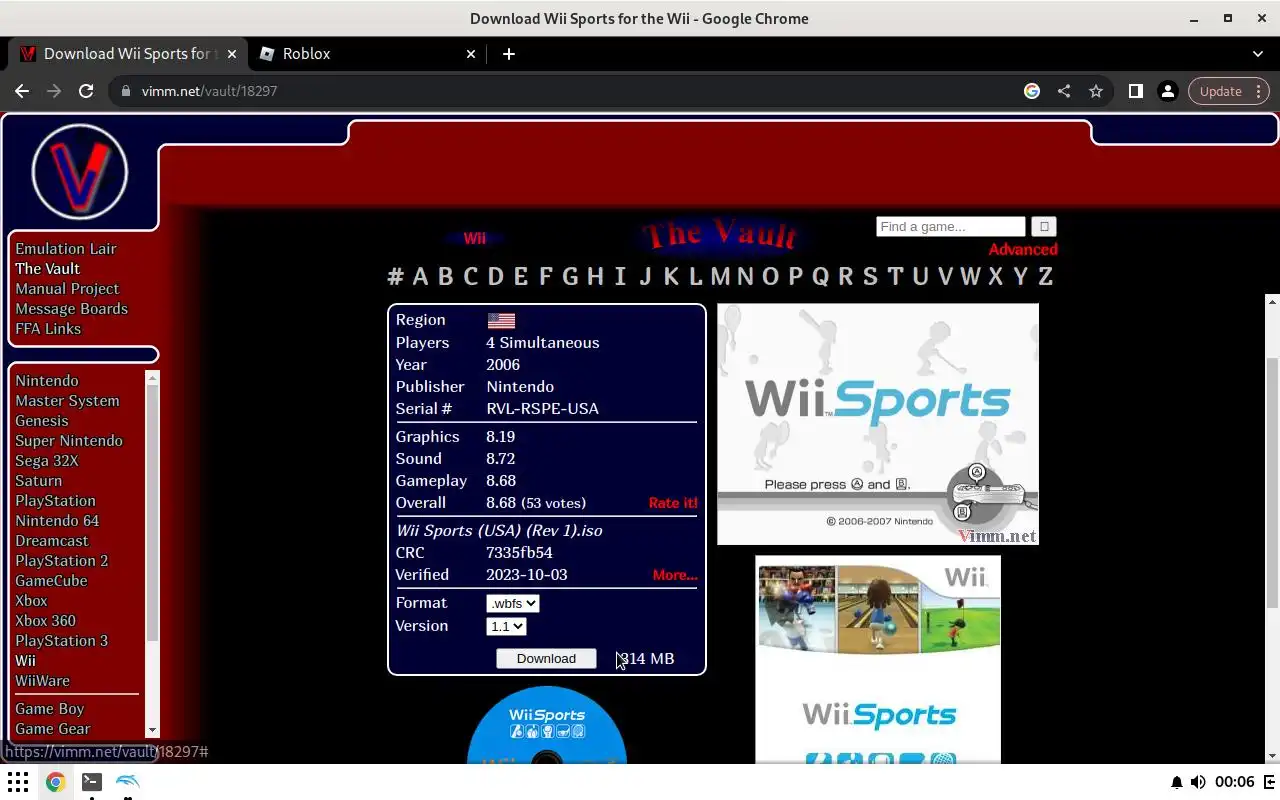
Task: Browse games starting with letter A
Action: [420, 277]
